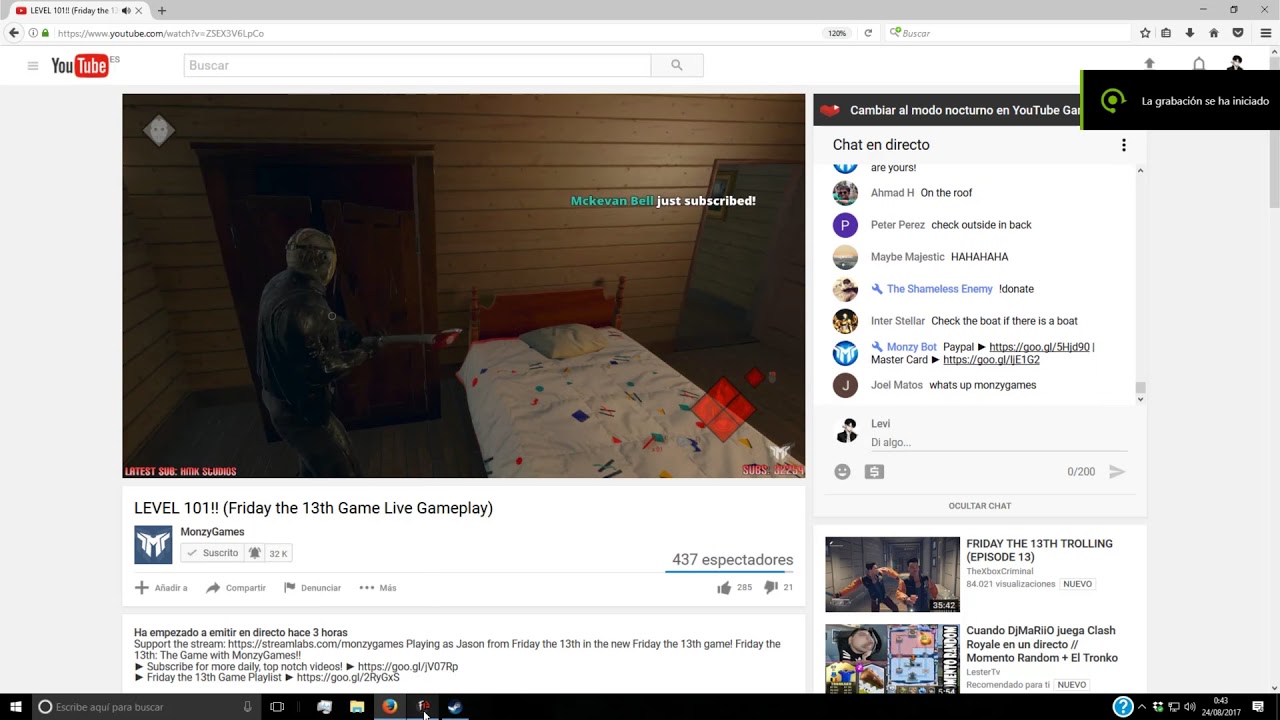This screenshot has height=720, width=1280.
Task: Click the 120% zoom level indicator
Action: click(x=837, y=33)
